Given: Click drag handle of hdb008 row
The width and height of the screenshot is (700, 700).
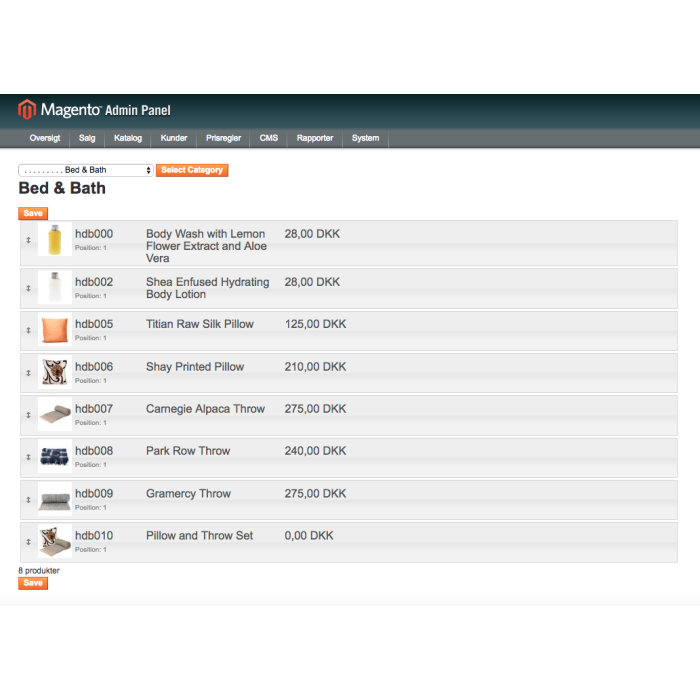Looking at the screenshot, I should click(28, 457).
